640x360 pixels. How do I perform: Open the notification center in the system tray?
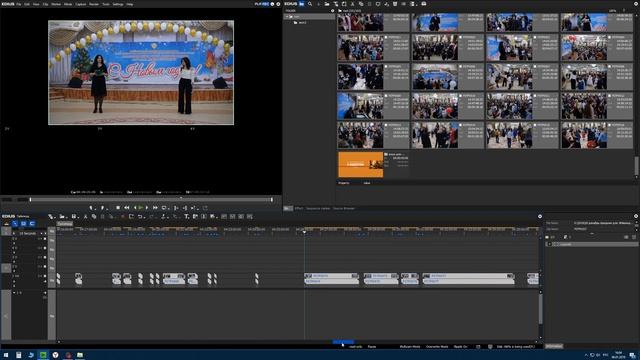[x=632, y=356]
